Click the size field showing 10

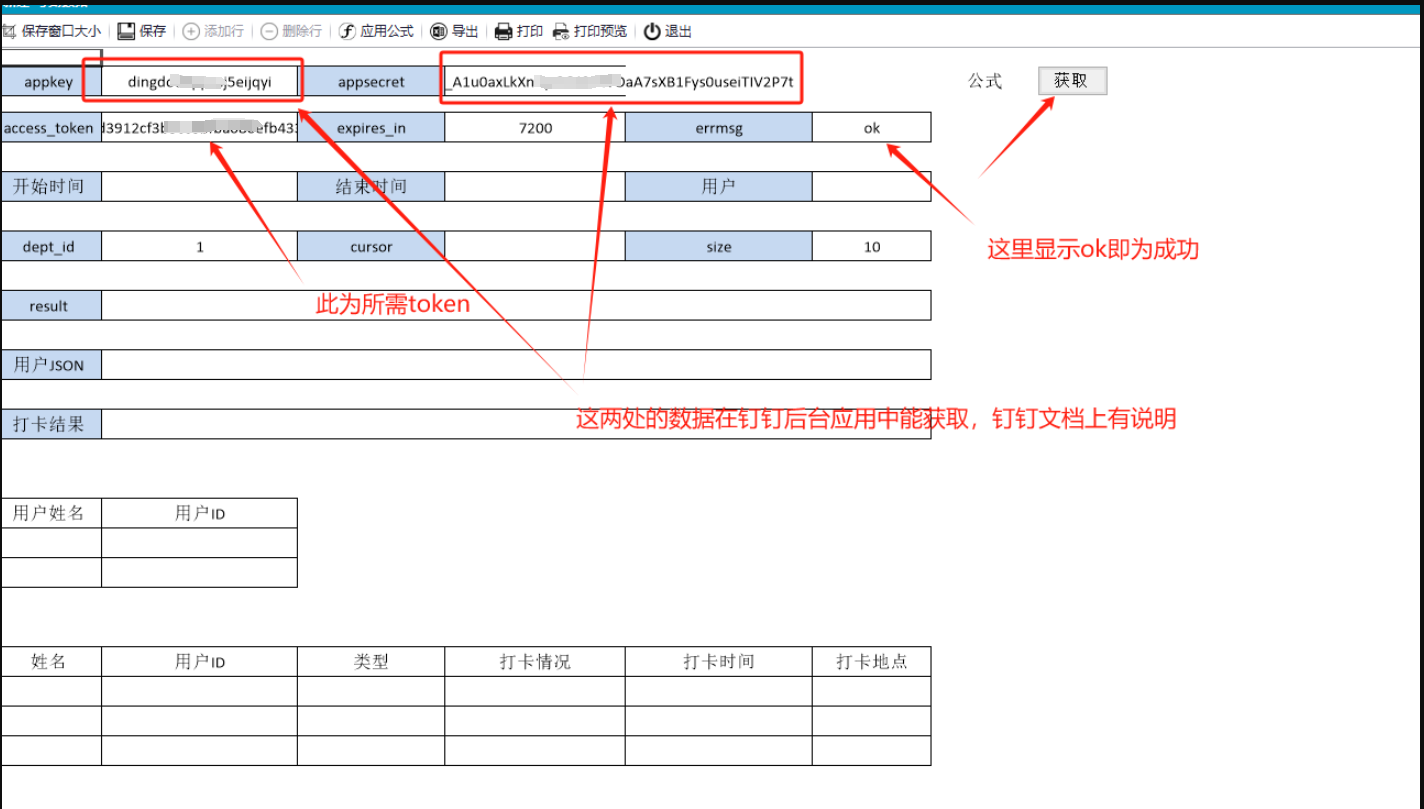(x=871, y=247)
